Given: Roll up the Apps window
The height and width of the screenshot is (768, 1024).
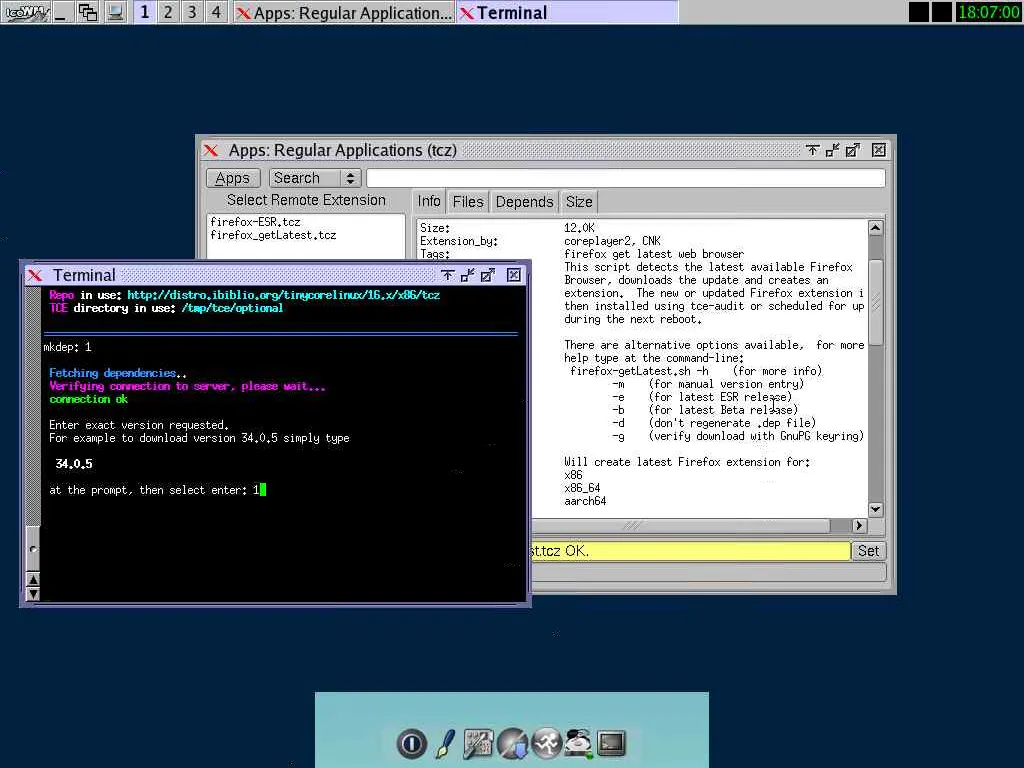Looking at the screenshot, I should coord(812,150).
